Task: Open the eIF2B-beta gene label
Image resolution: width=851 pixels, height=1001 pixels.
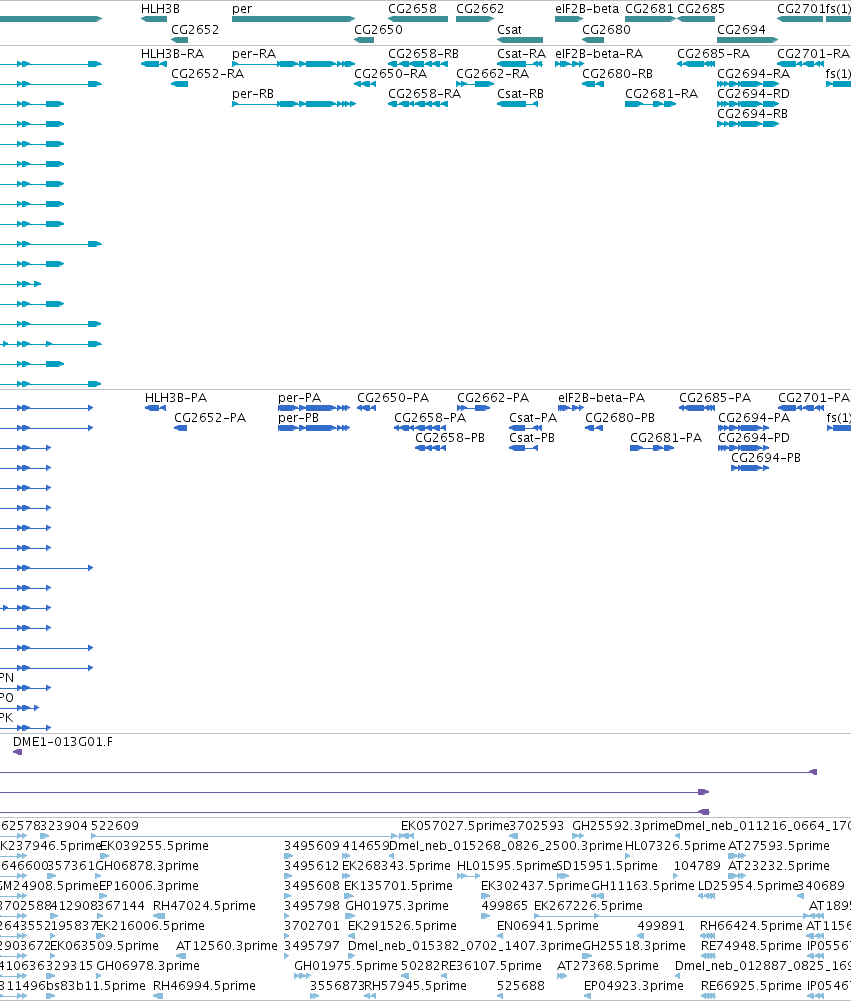Action: tap(587, 9)
